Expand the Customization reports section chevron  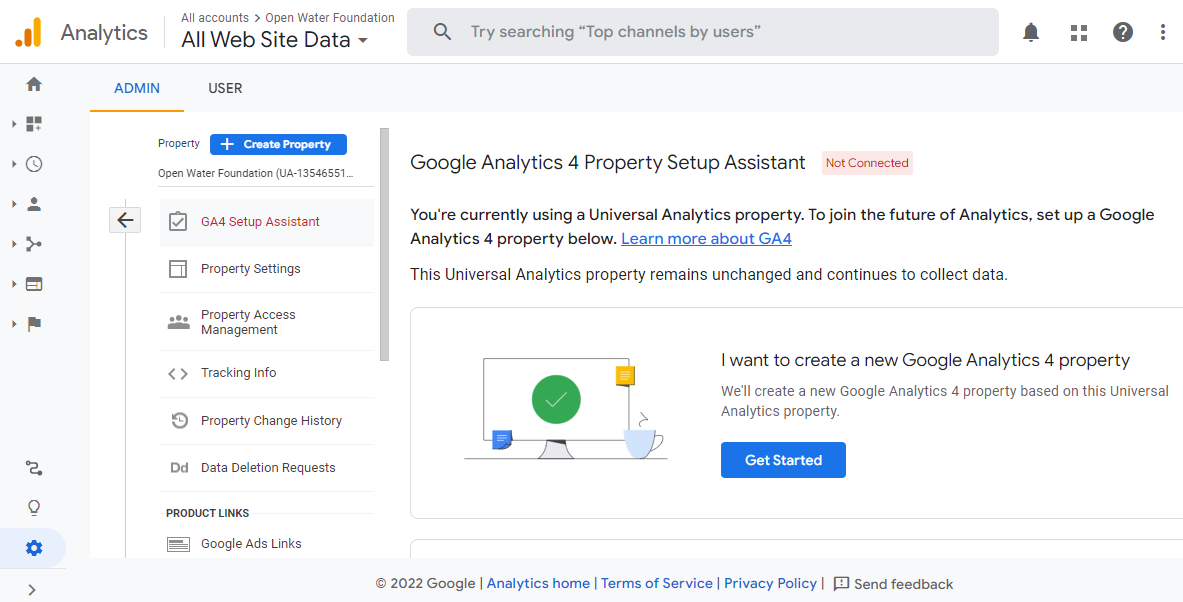(x=14, y=124)
